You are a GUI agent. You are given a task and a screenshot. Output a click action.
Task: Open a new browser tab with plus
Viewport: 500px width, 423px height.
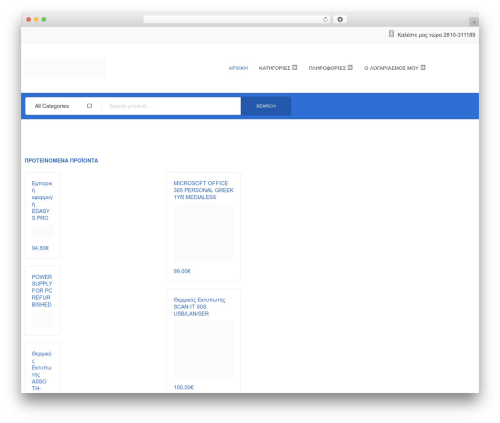(x=474, y=22)
